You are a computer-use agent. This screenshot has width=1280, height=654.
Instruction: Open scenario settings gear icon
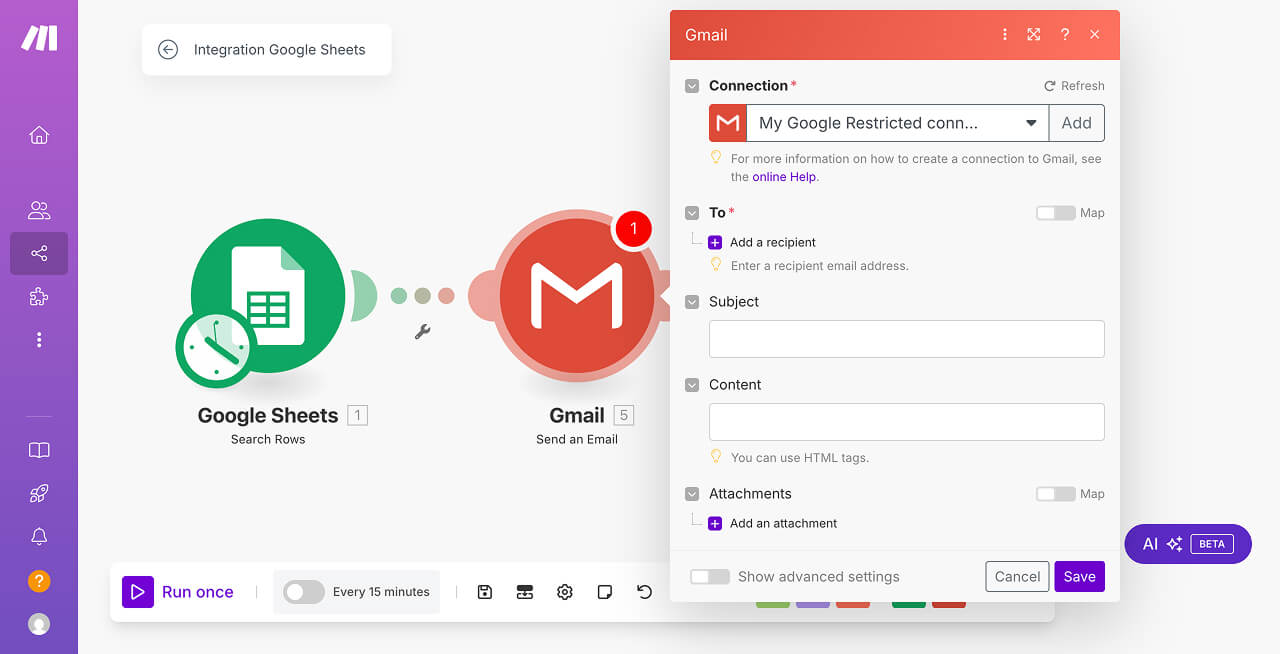click(x=565, y=592)
